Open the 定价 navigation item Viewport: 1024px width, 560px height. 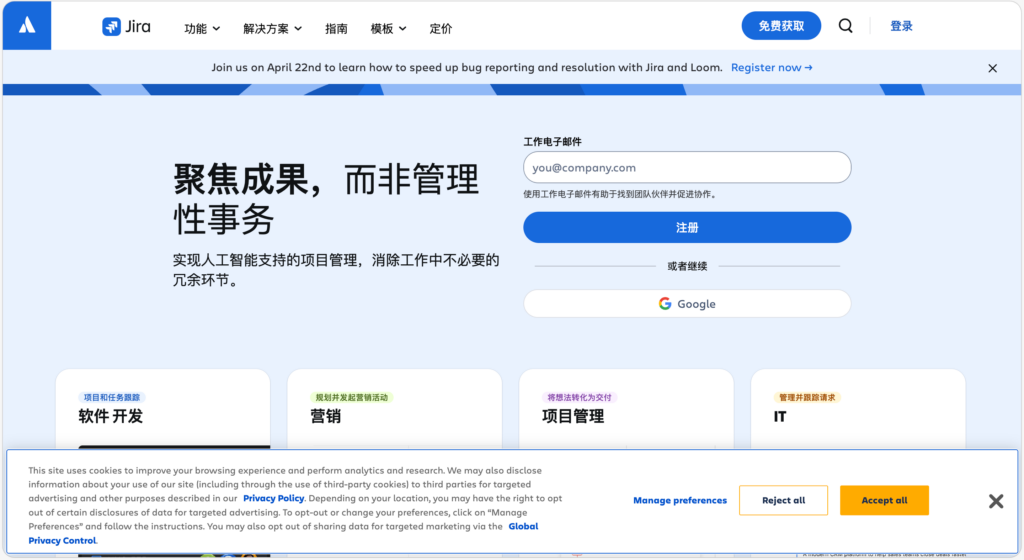pos(441,29)
